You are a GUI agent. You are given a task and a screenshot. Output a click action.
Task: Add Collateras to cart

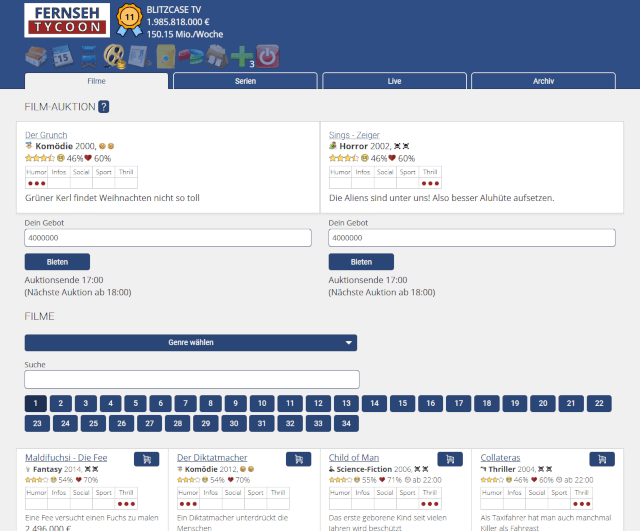click(602, 459)
